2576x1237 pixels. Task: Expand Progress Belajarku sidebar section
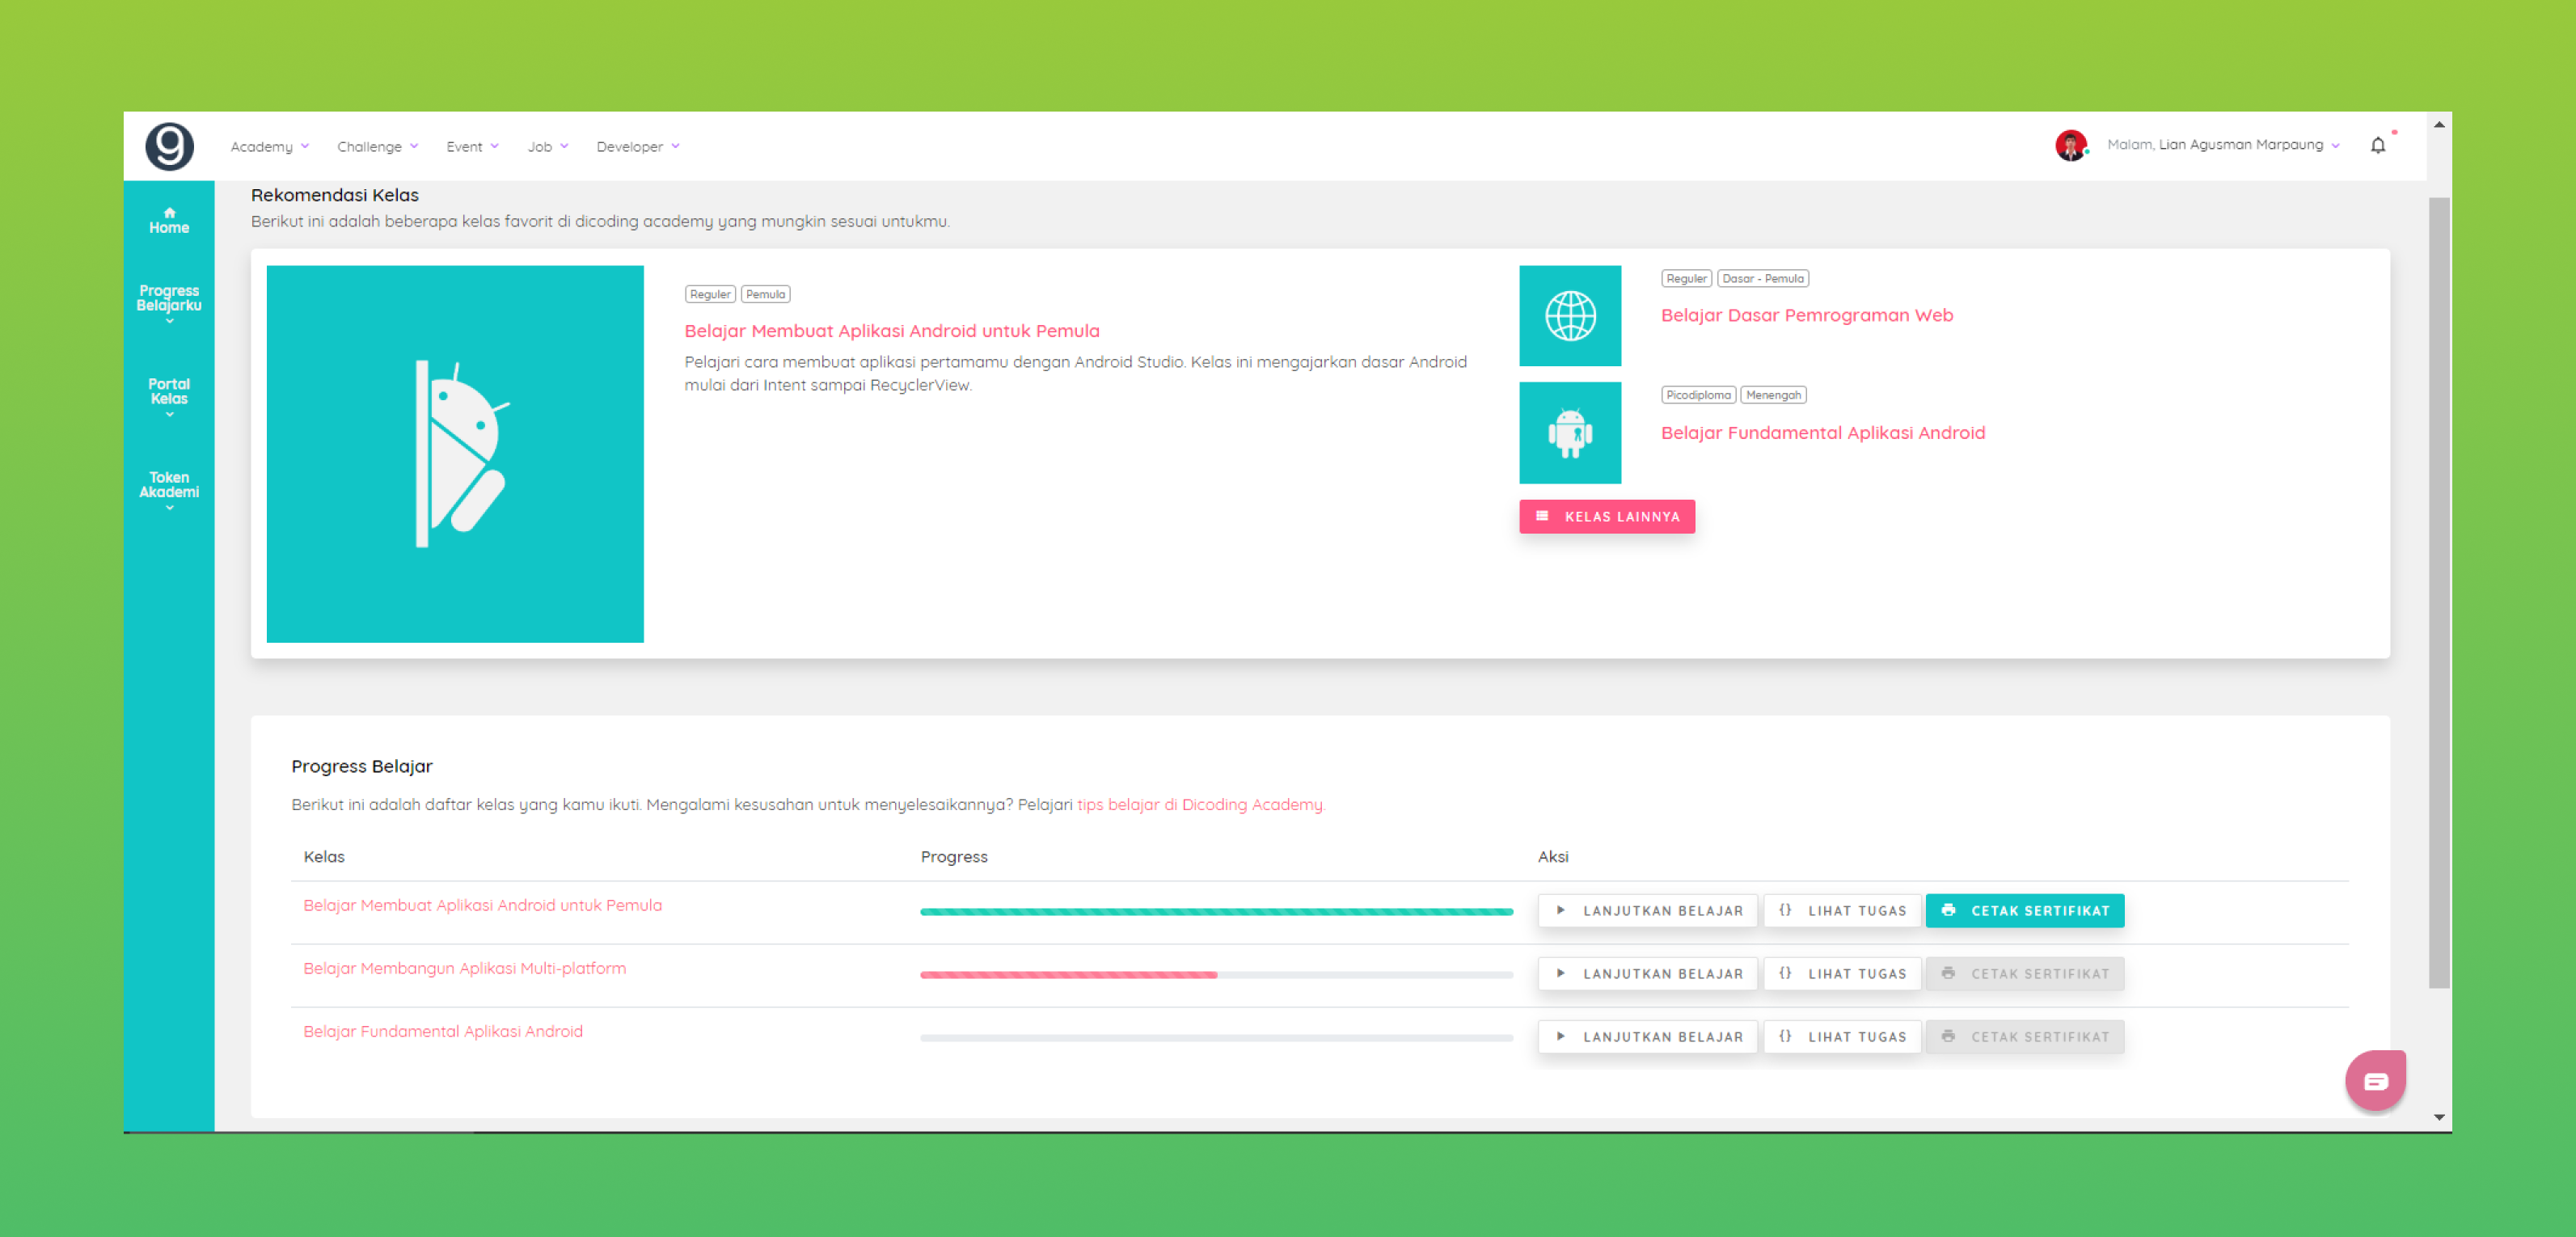click(169, 300)
